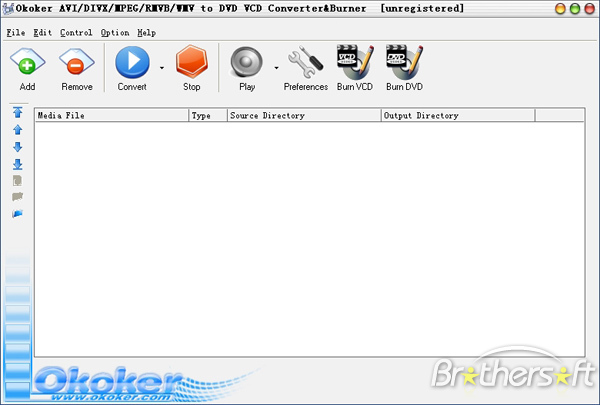This screenshot has height=405, width=600.
Task: Expand the Convert dropdown arrow
Action: click(162, 68)
